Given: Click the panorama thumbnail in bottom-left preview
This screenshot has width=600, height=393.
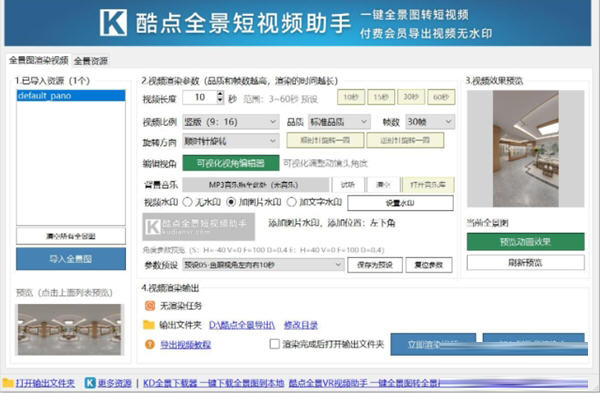Looking at the screenshot, I should 70,329.
